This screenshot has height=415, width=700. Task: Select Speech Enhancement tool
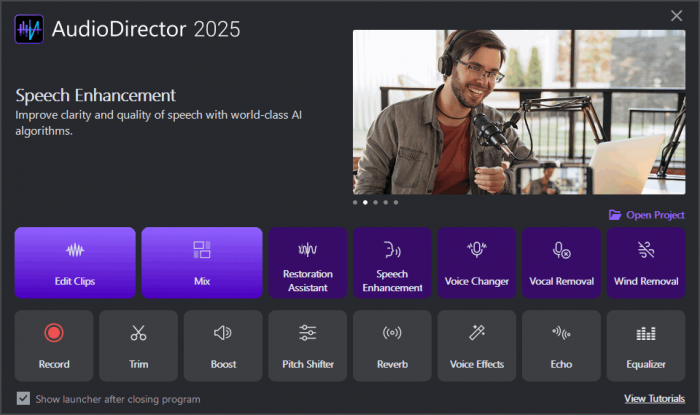tap(392, 263)
